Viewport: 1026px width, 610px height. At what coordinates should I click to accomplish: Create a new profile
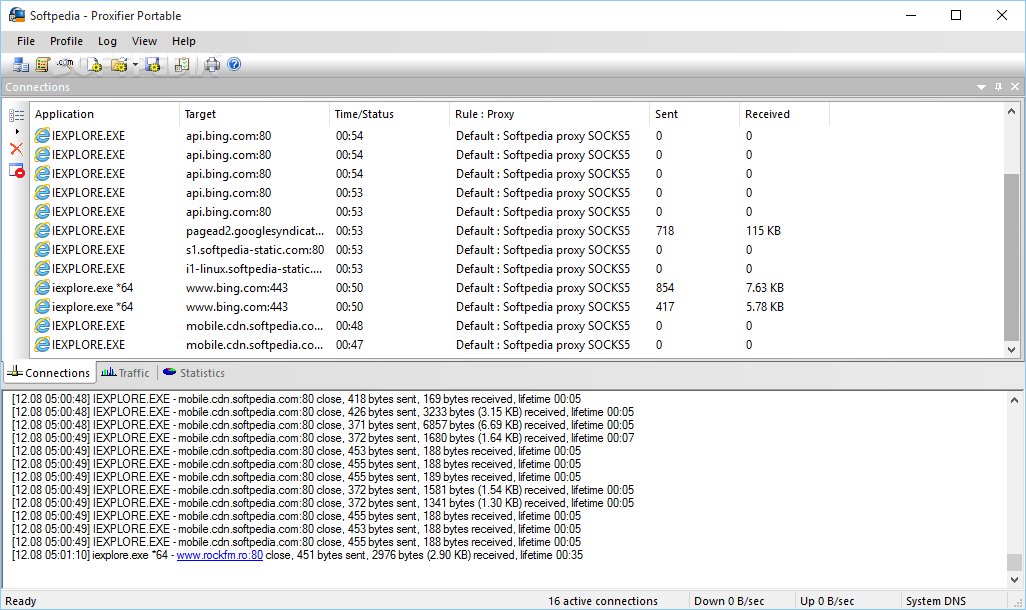(x=95, y=64)
